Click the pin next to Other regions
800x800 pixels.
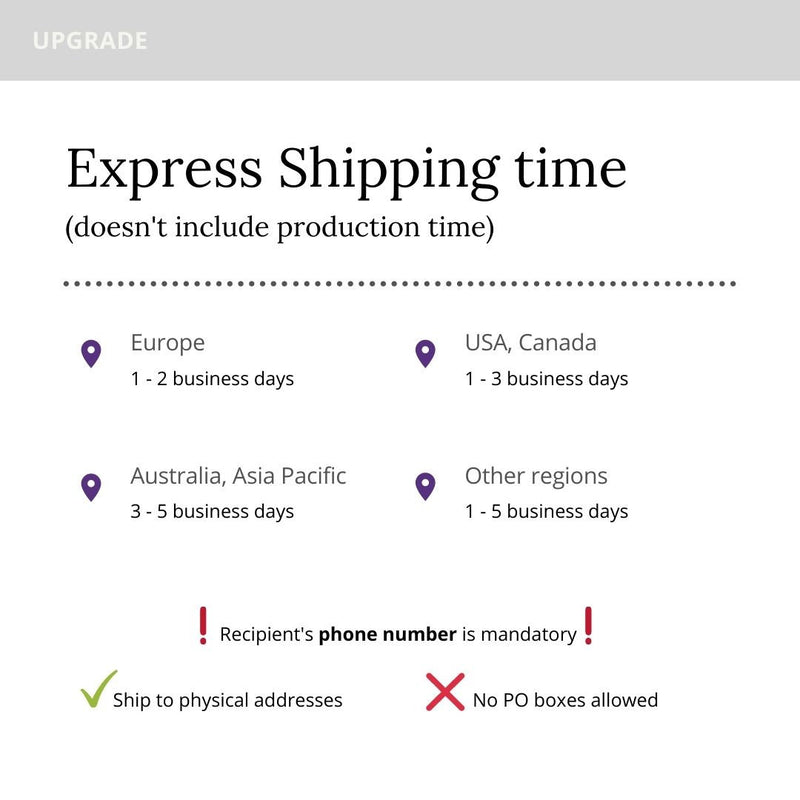pyautogui.click(x=425, y=487)
